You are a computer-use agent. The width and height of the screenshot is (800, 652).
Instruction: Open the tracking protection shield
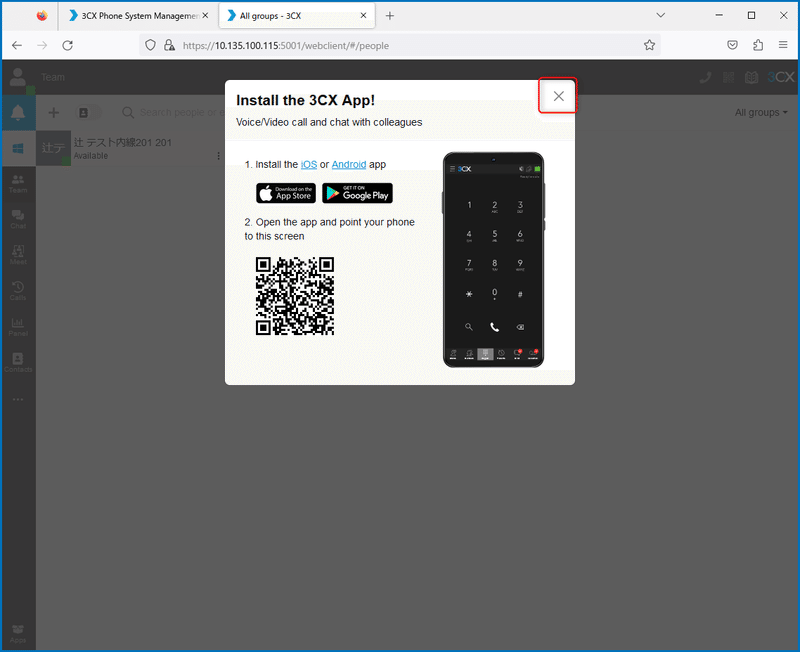point(150,45)
